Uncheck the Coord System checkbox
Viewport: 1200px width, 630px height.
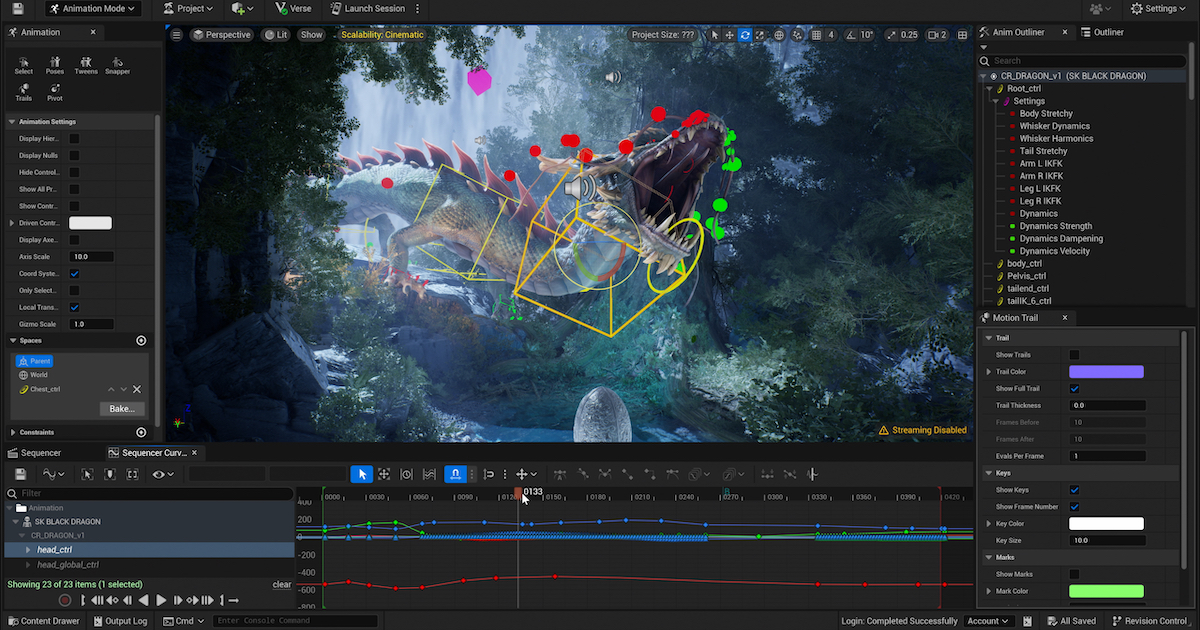pos(74,274)
